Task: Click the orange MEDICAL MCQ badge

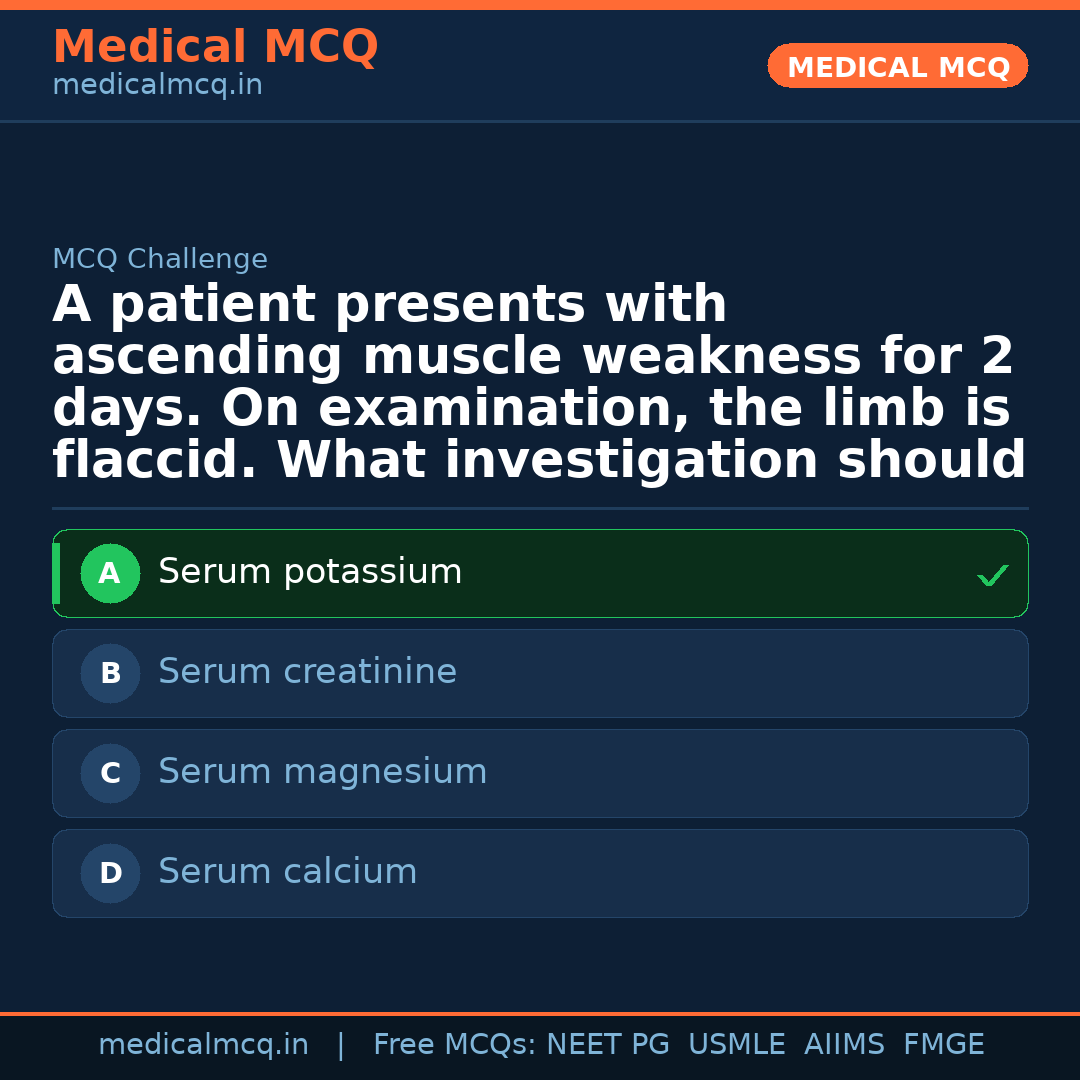Action: coord(898,67)
